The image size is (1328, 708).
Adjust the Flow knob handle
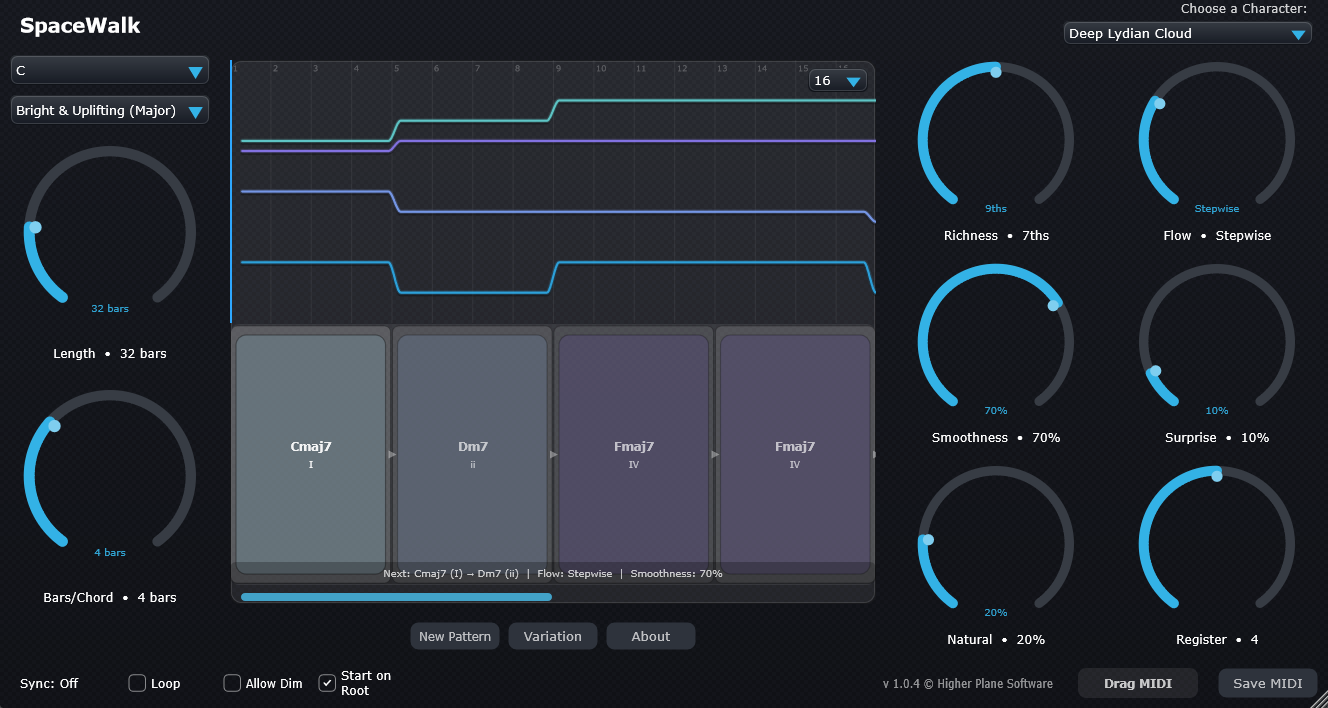(x=1160, y=103)
